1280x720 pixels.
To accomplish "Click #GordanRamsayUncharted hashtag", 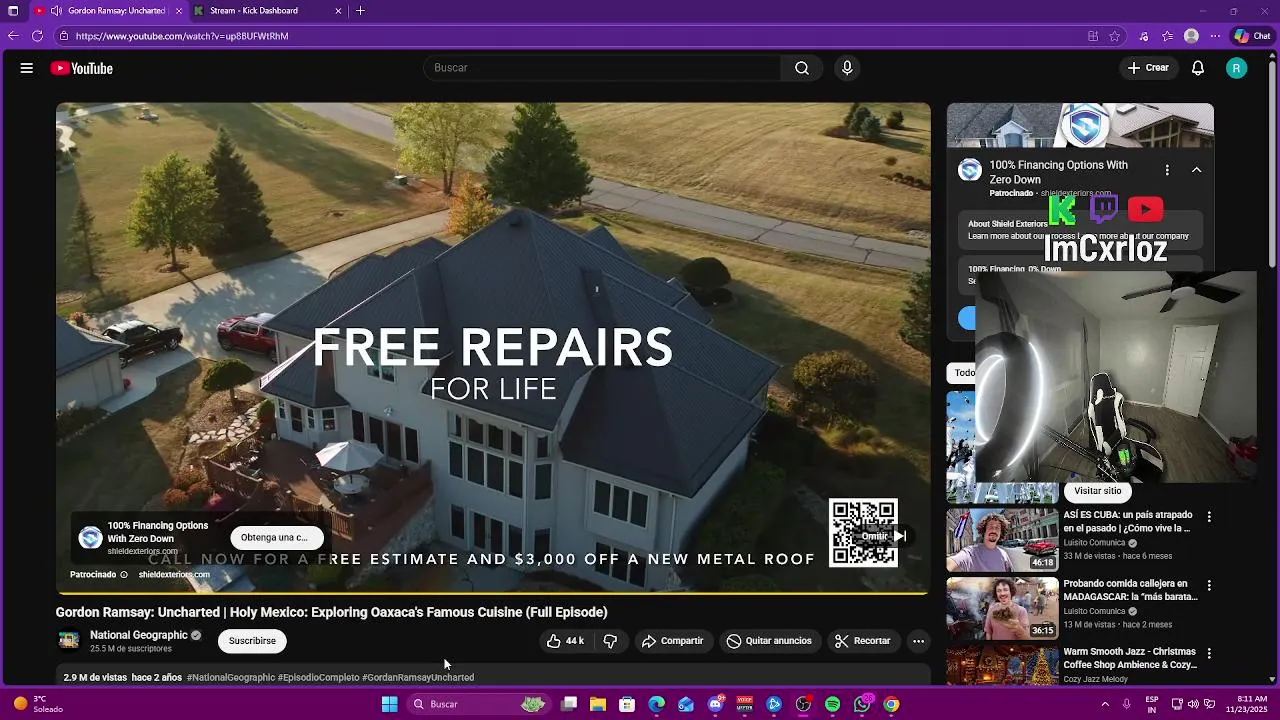I will (x=418, y=677).
